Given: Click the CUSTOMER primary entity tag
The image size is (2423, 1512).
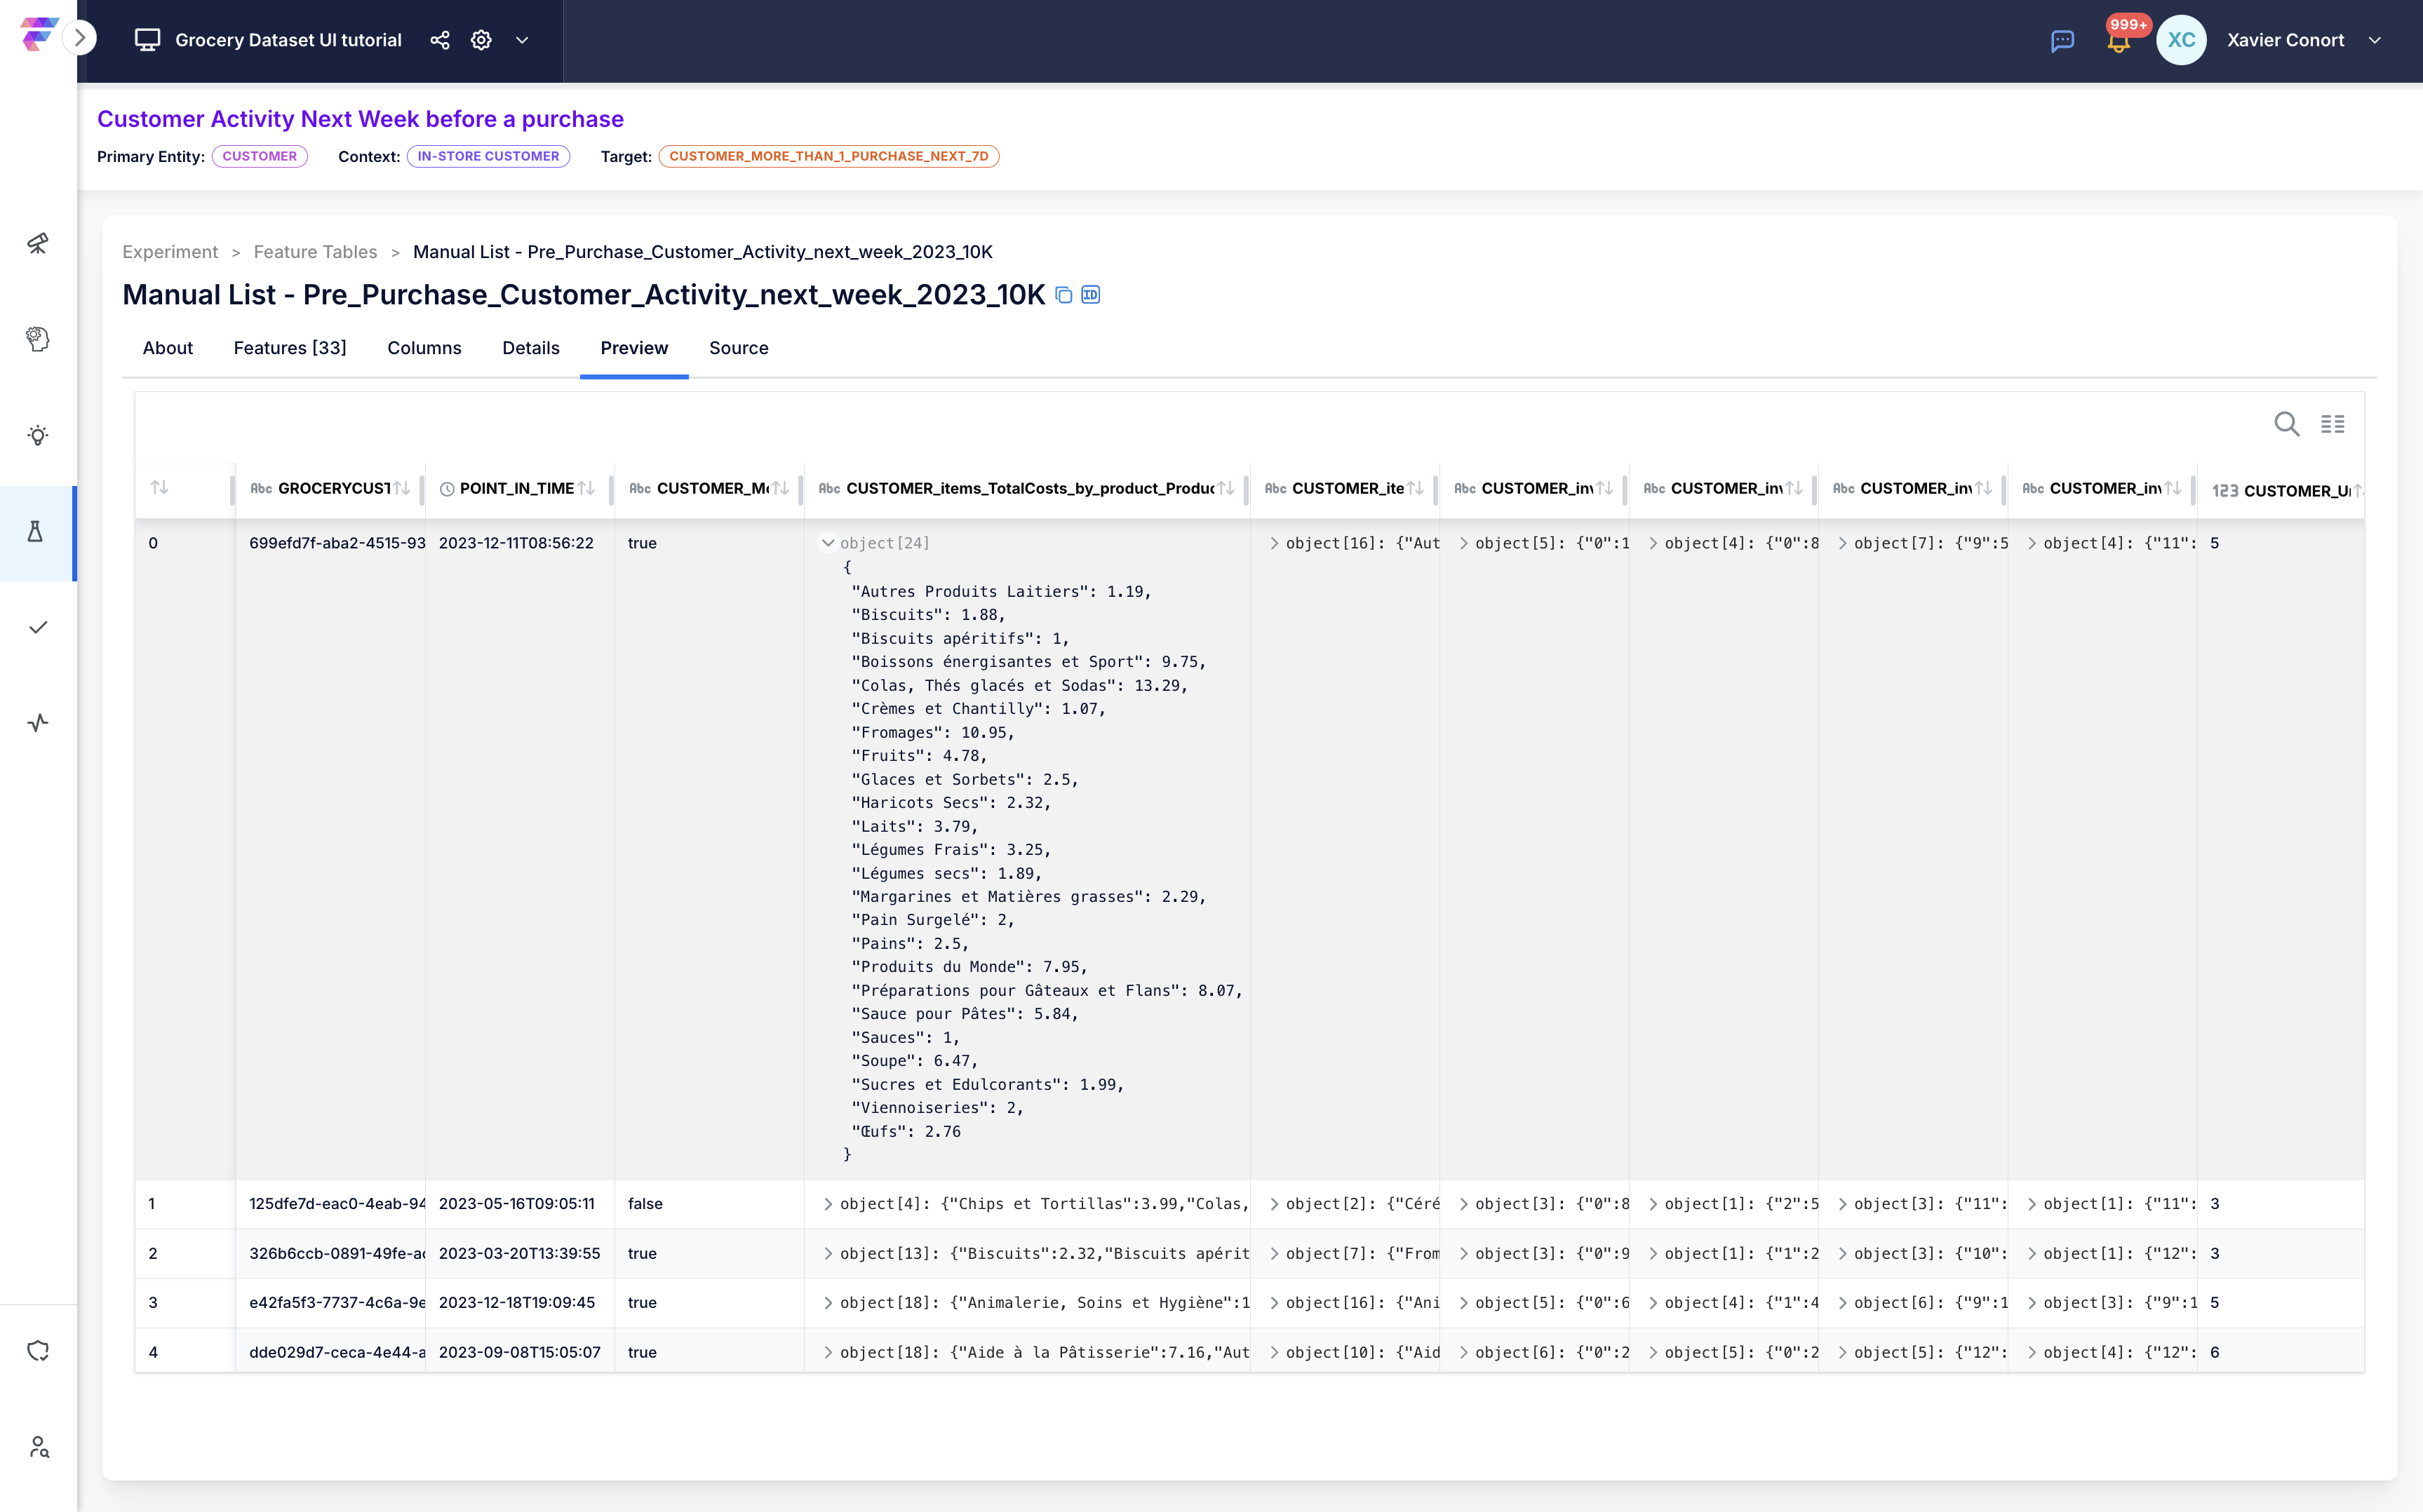Looking at the screenshot, I should [260, 156].
